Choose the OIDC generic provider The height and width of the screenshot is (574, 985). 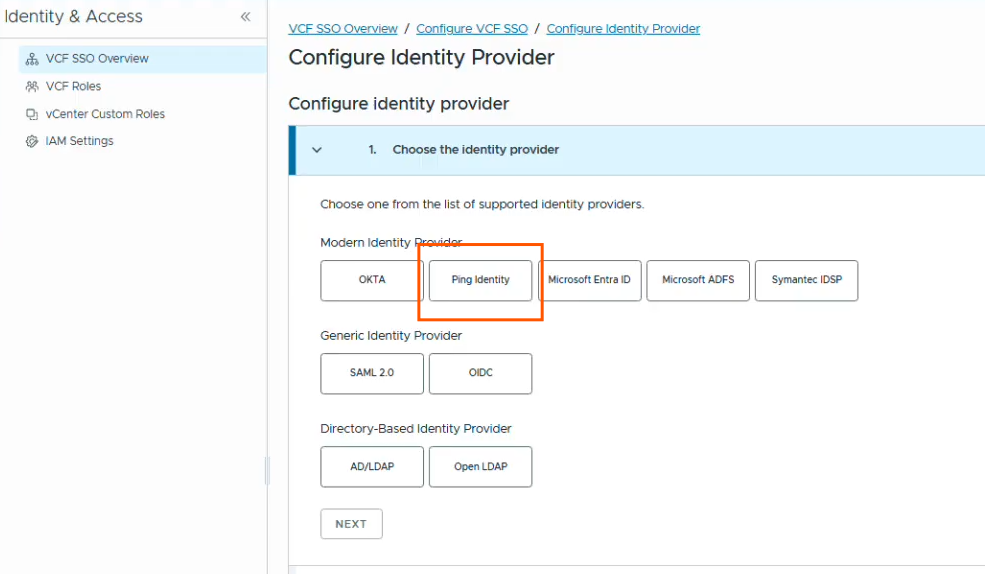pos(481,374)
